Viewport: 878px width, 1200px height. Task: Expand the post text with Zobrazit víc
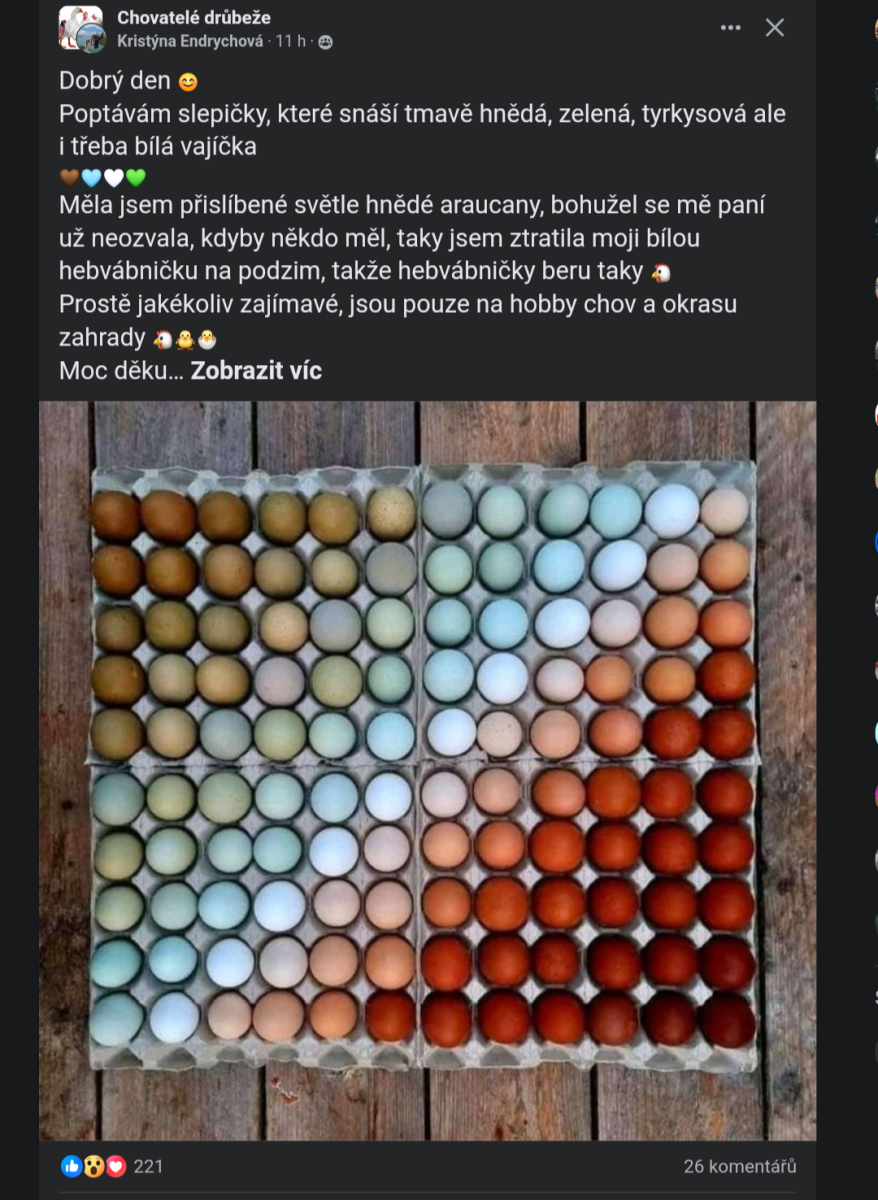coord(256,370)
